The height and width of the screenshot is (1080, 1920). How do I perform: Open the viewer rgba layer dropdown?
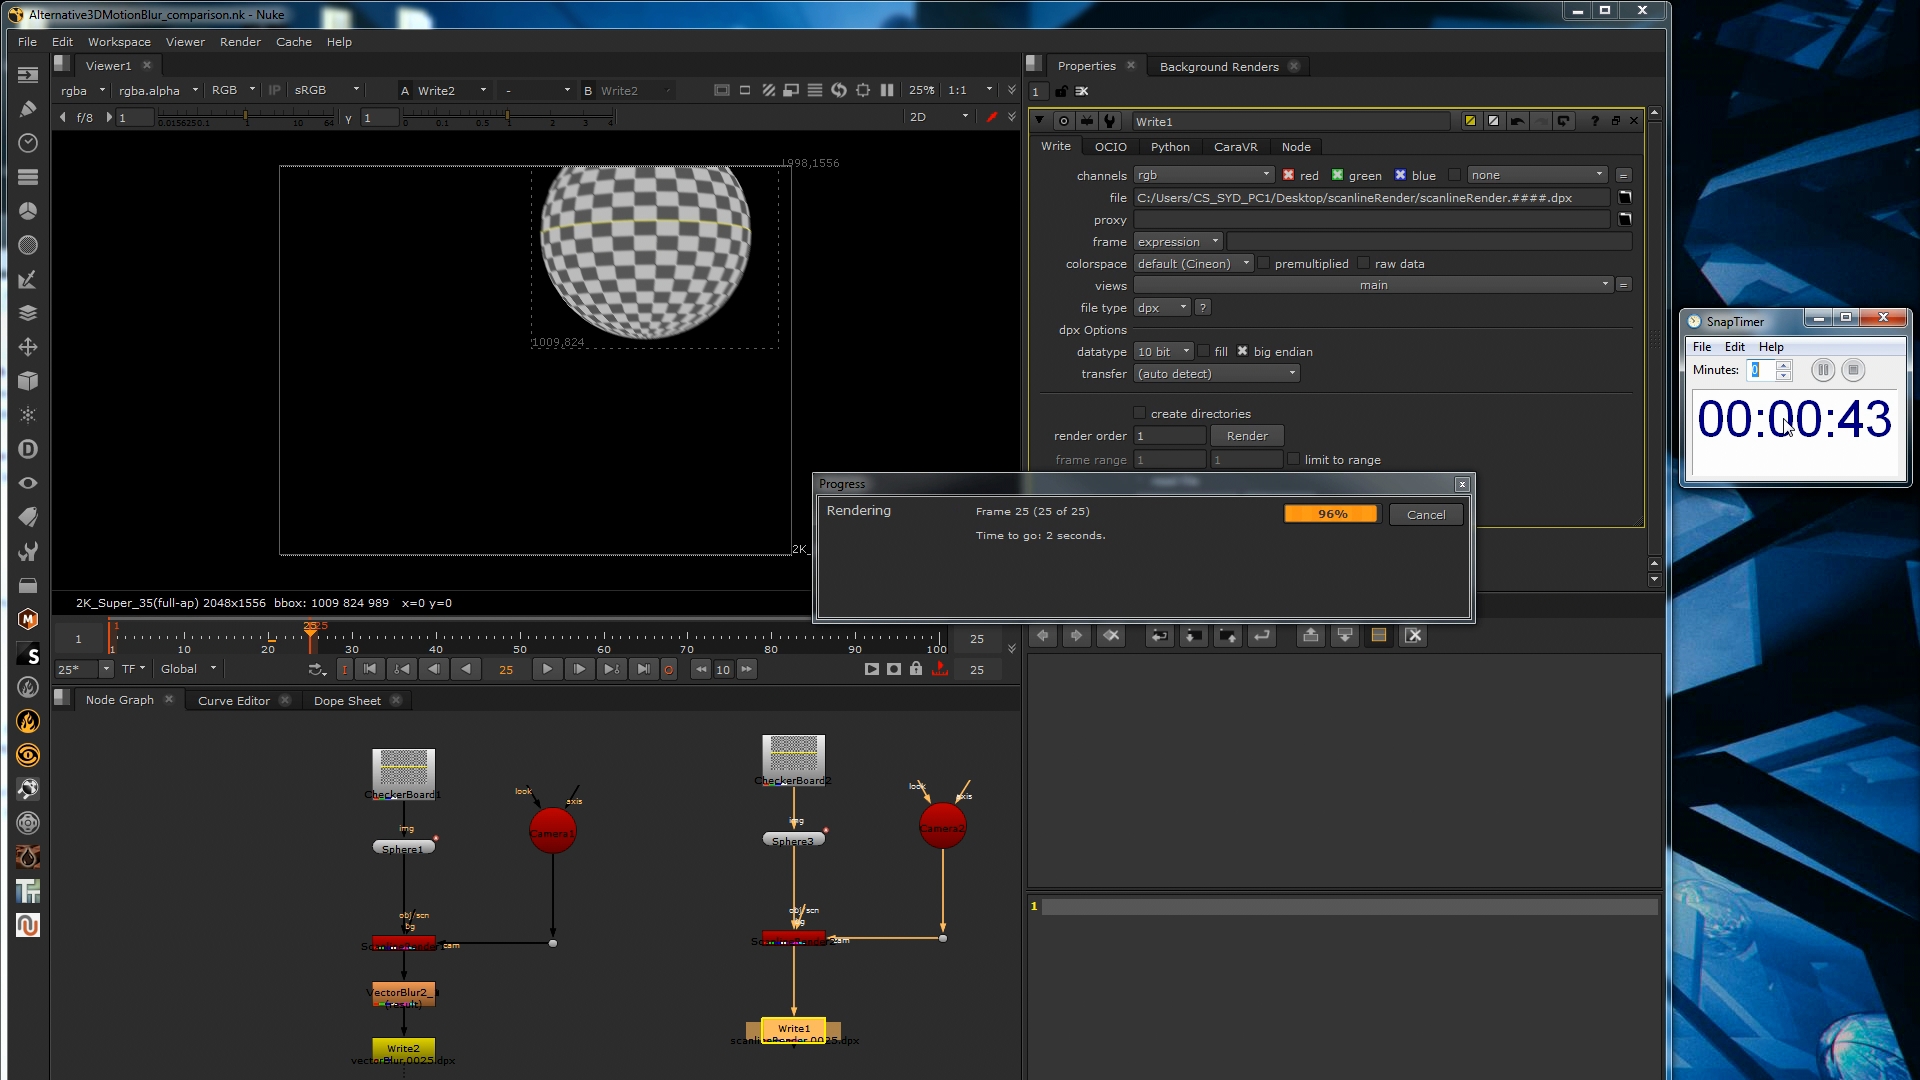pos(83,90)
